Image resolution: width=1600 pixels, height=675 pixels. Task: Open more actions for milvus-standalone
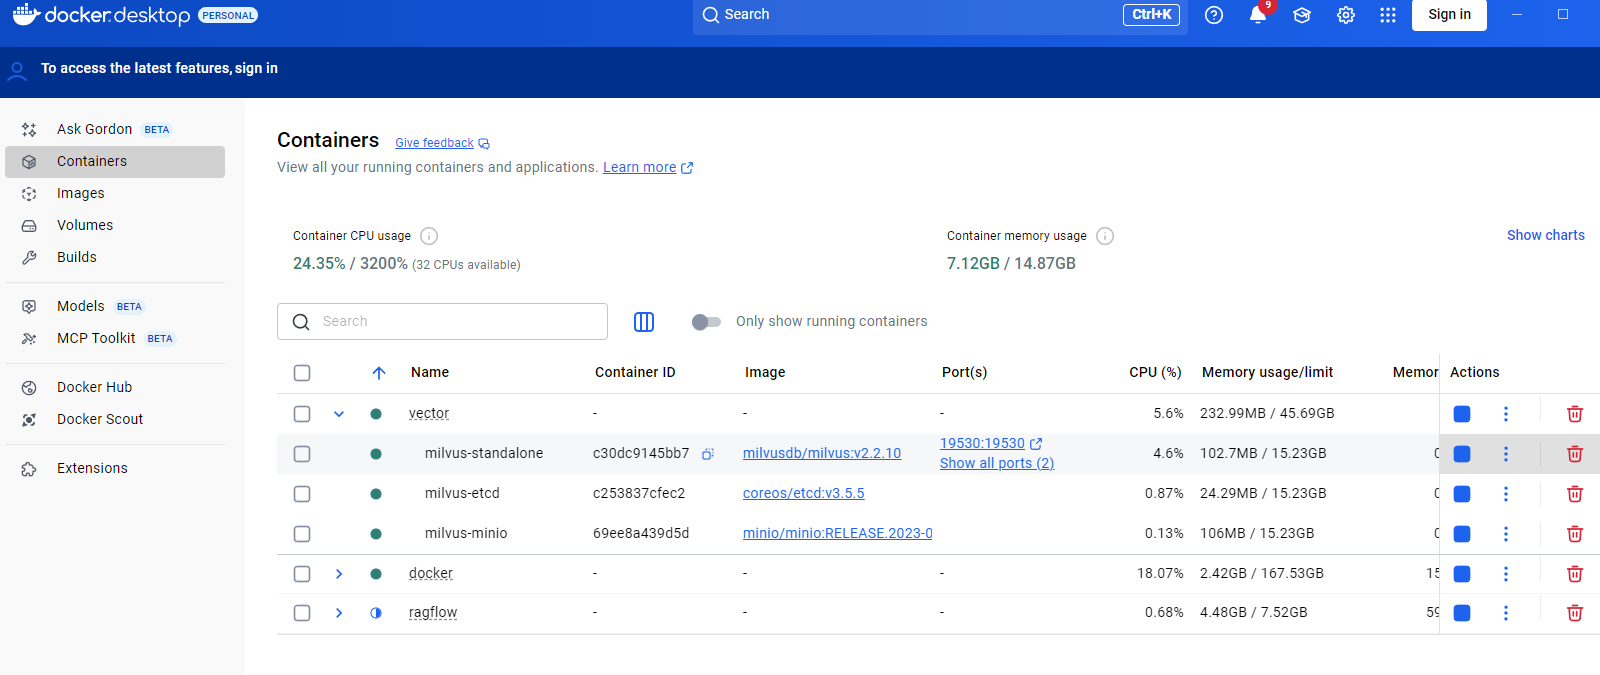(x=1506, y=454)
